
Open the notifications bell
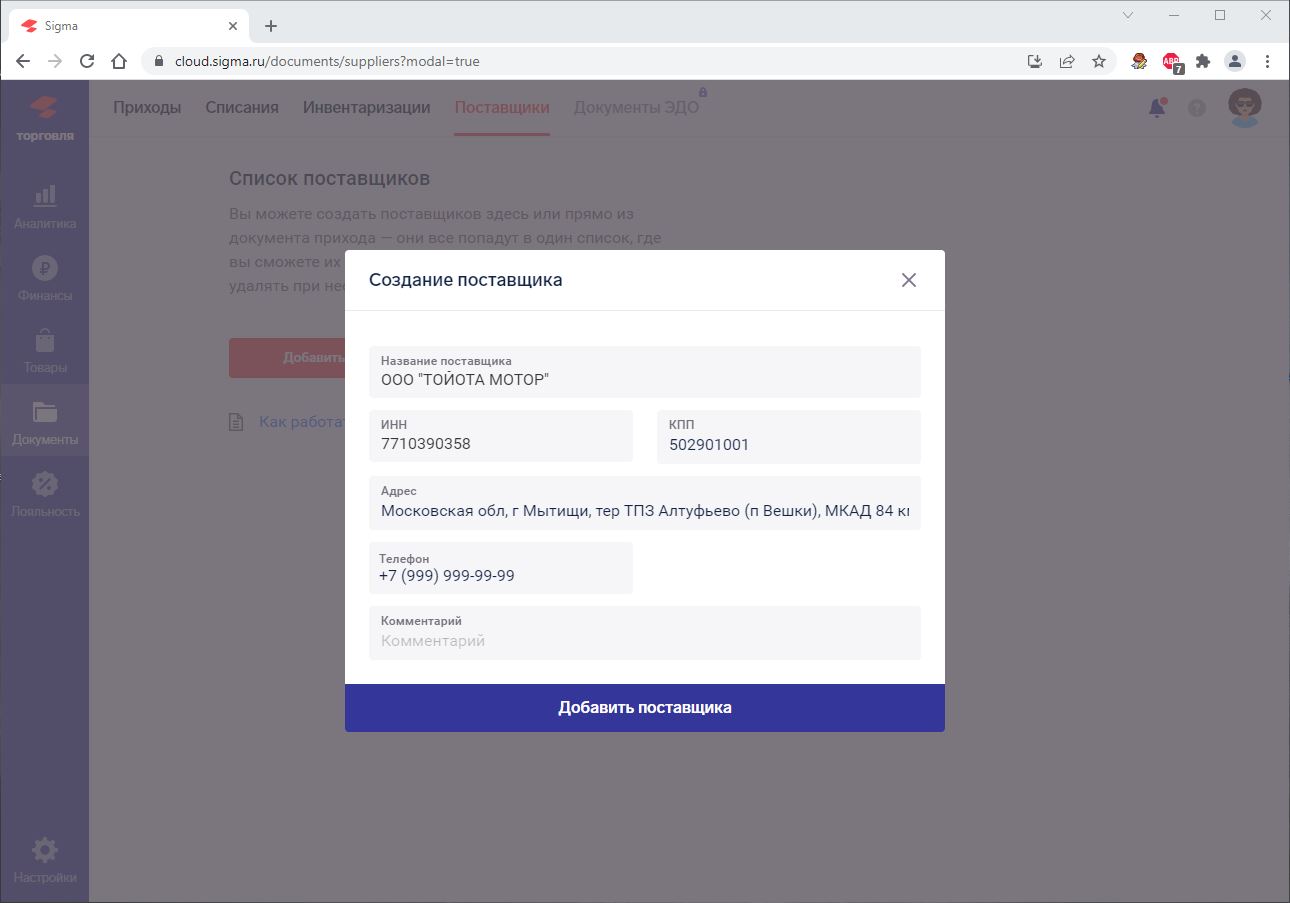(1157, 108)
